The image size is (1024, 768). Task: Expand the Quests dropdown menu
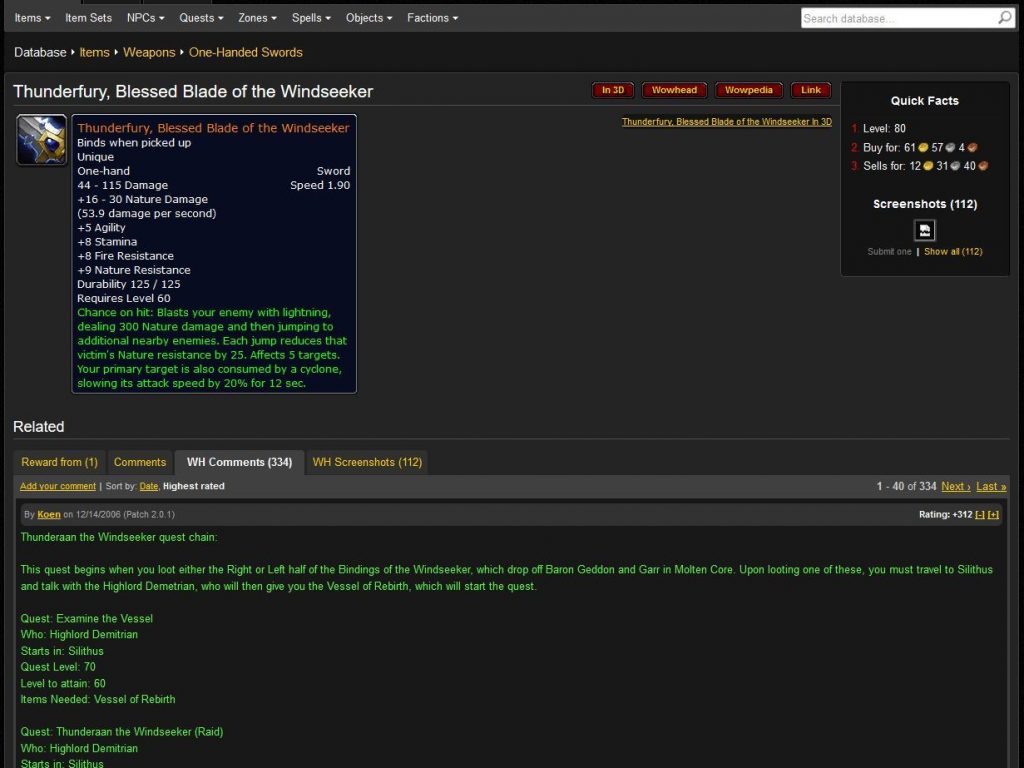pyautogui.click(x=201, y=18)
